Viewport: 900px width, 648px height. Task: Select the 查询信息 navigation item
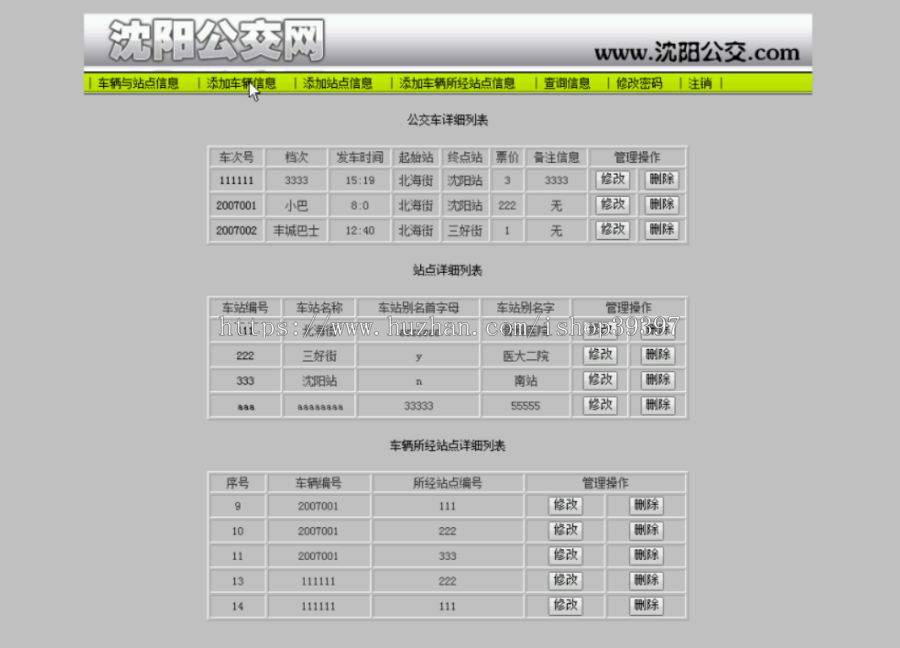tap(567, 83)
